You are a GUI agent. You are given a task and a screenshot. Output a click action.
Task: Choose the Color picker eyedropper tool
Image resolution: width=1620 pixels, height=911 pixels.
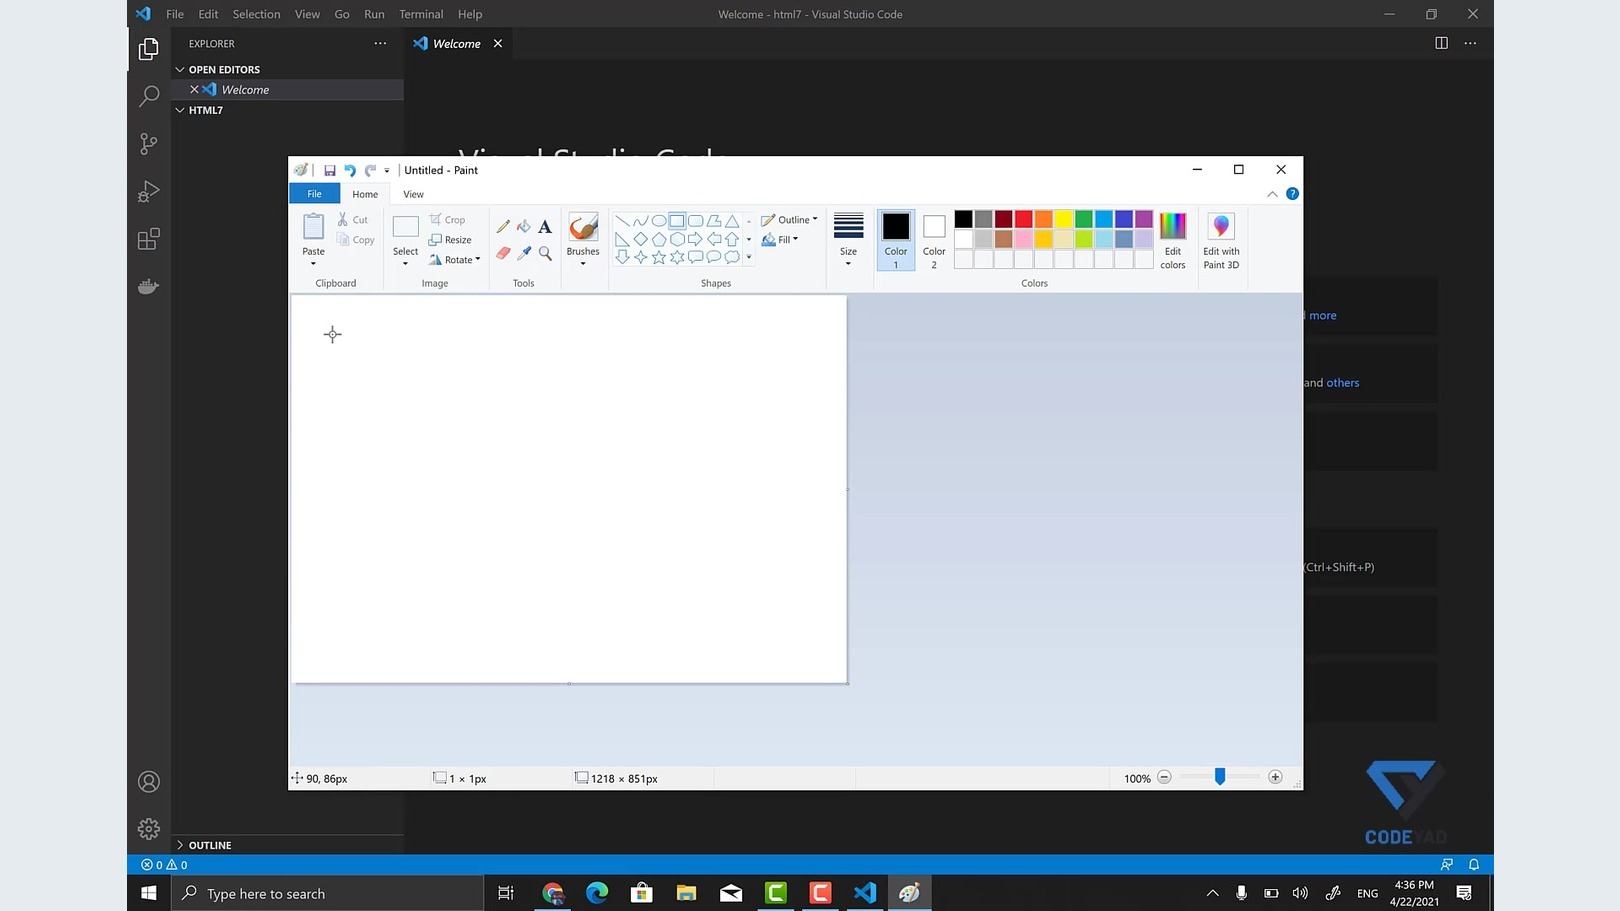point(524,253)
